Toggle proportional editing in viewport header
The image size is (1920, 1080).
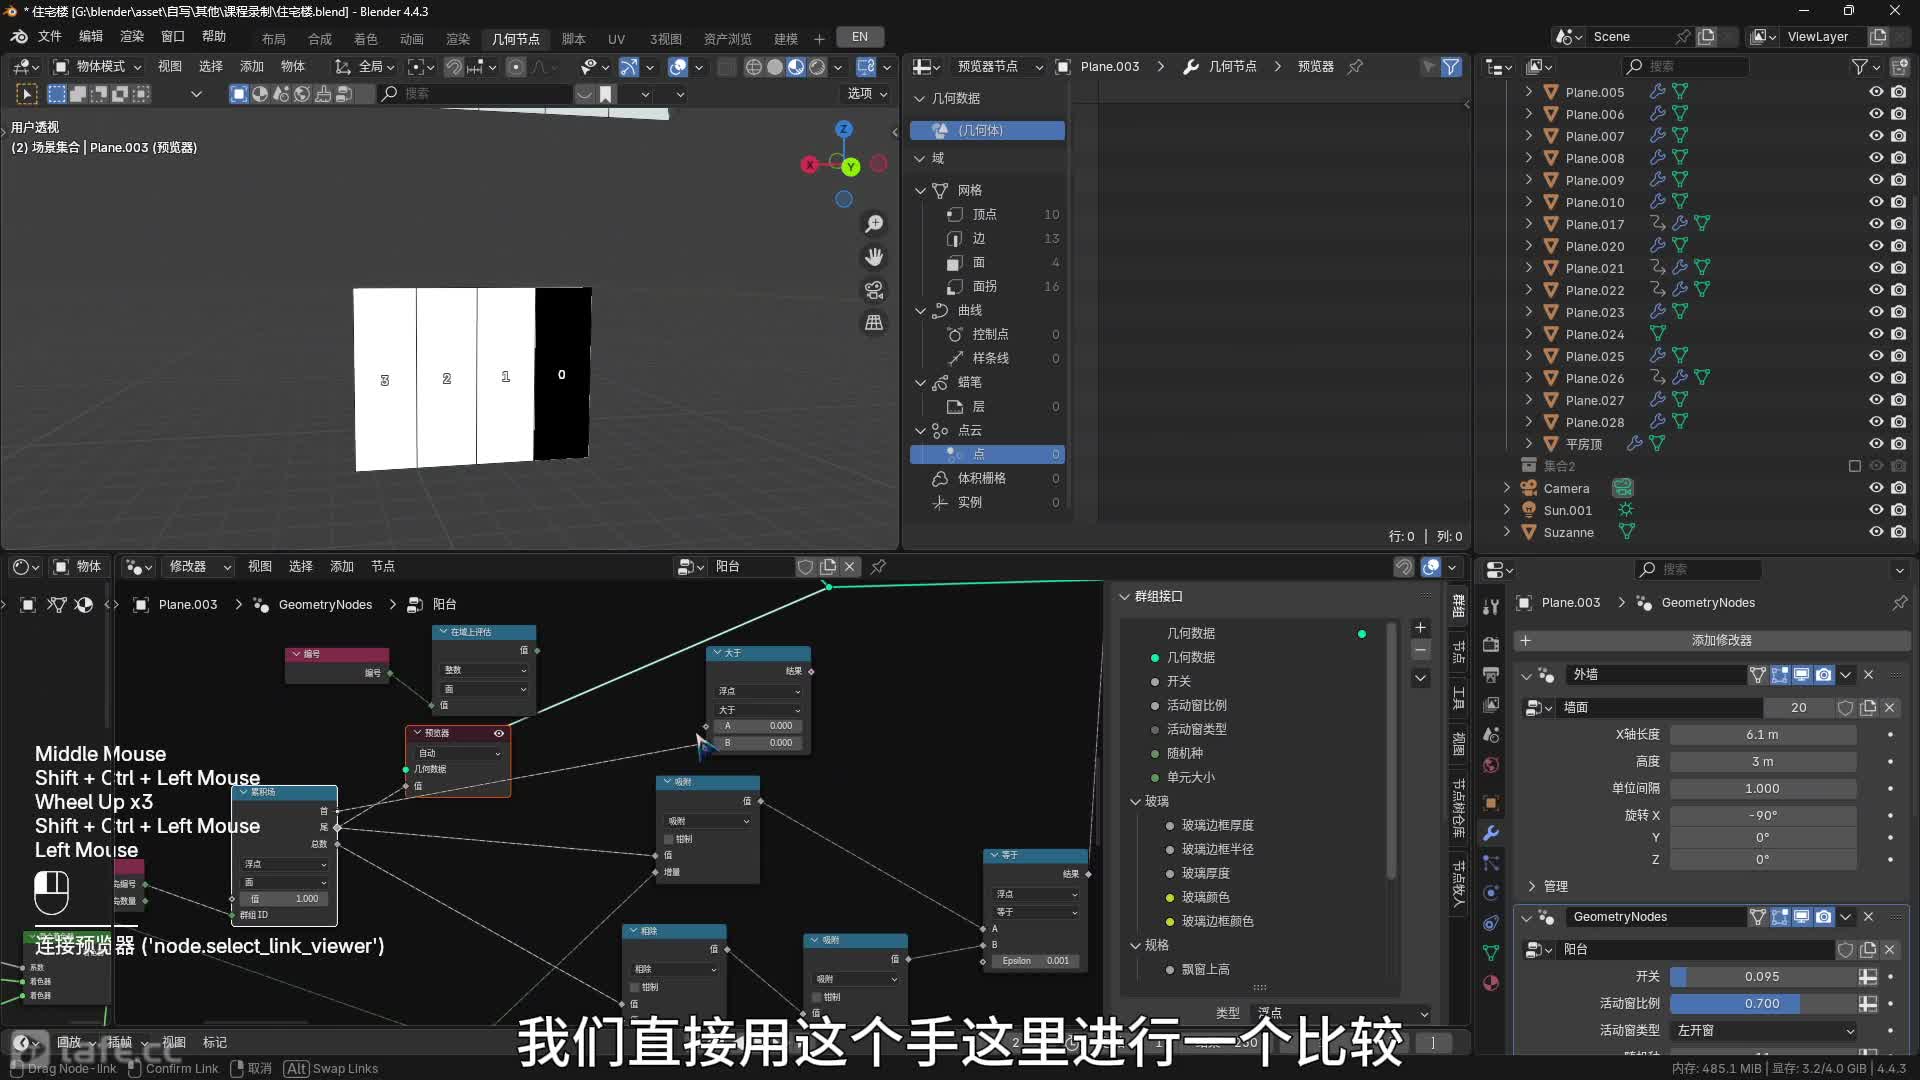click(516, 67)
